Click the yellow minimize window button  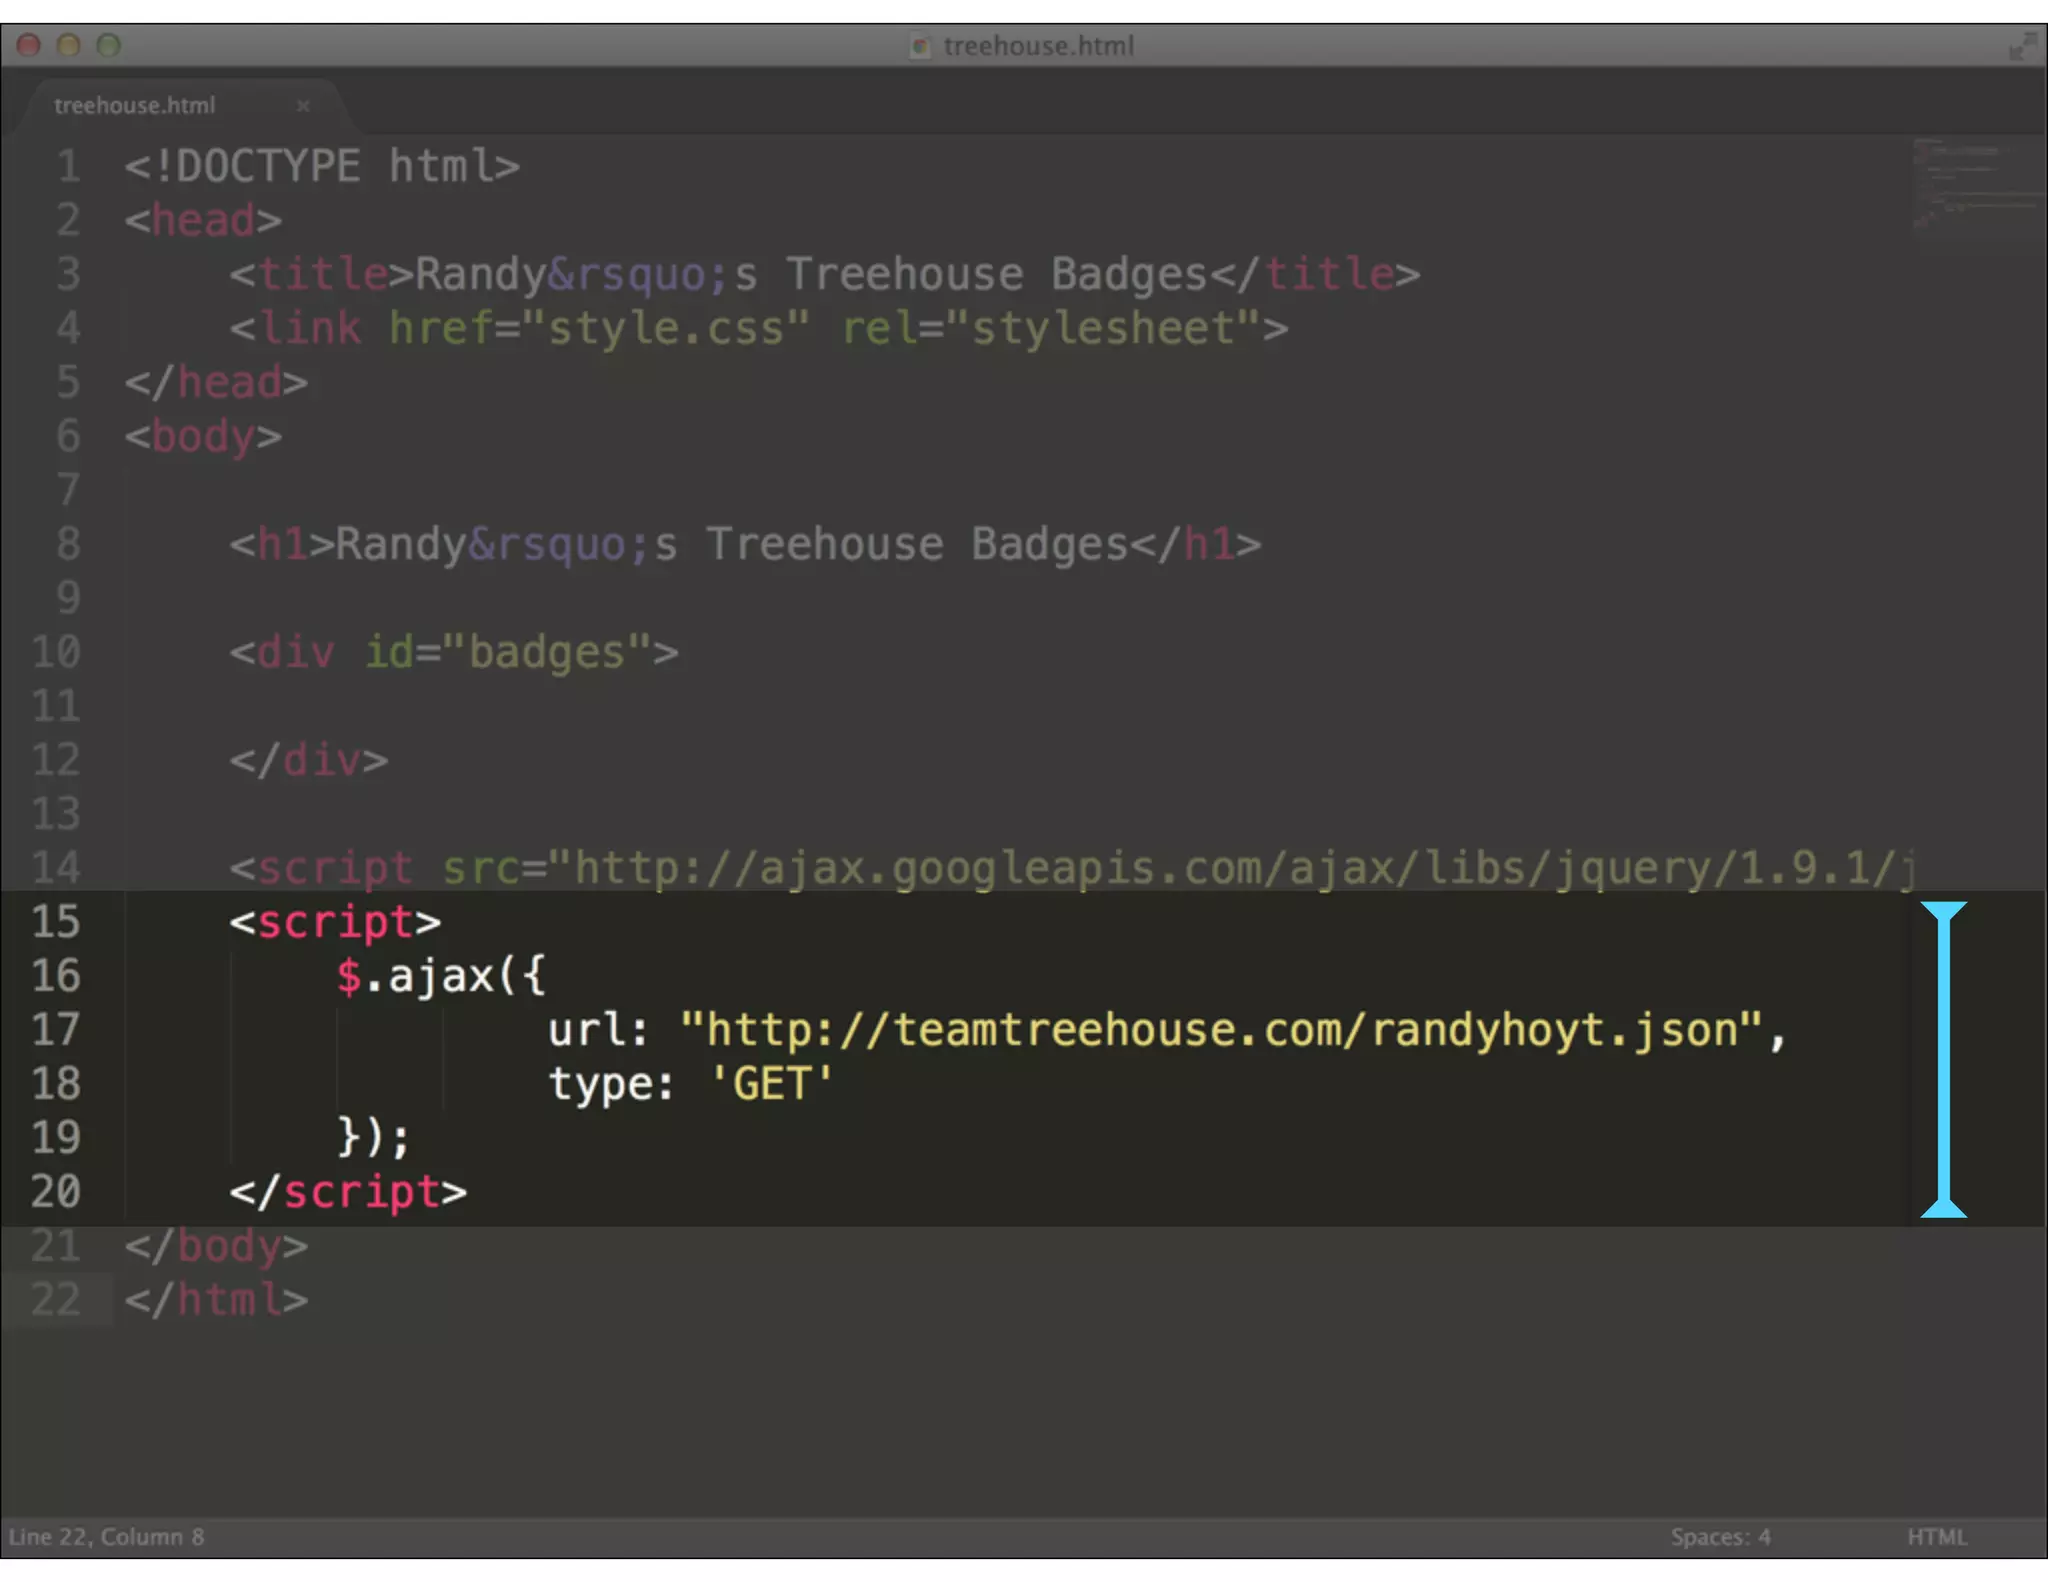pyautogui.click(x=68, y=45)
